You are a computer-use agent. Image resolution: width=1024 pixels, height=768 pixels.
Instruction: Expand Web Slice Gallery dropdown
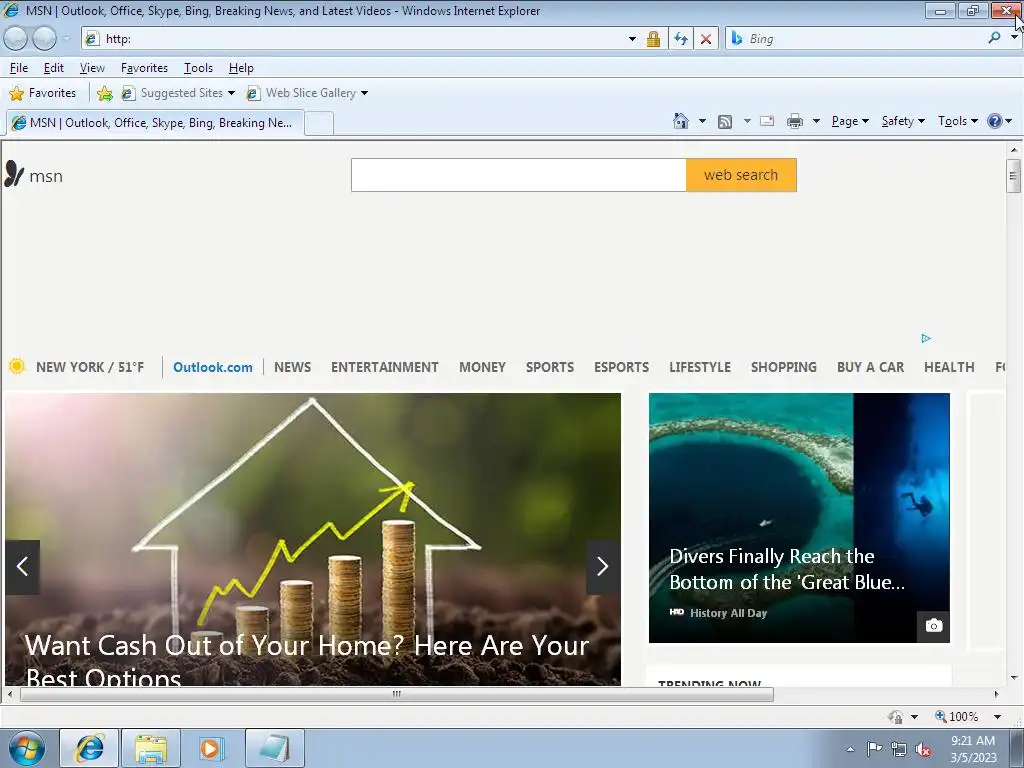[x=364, y=93]
